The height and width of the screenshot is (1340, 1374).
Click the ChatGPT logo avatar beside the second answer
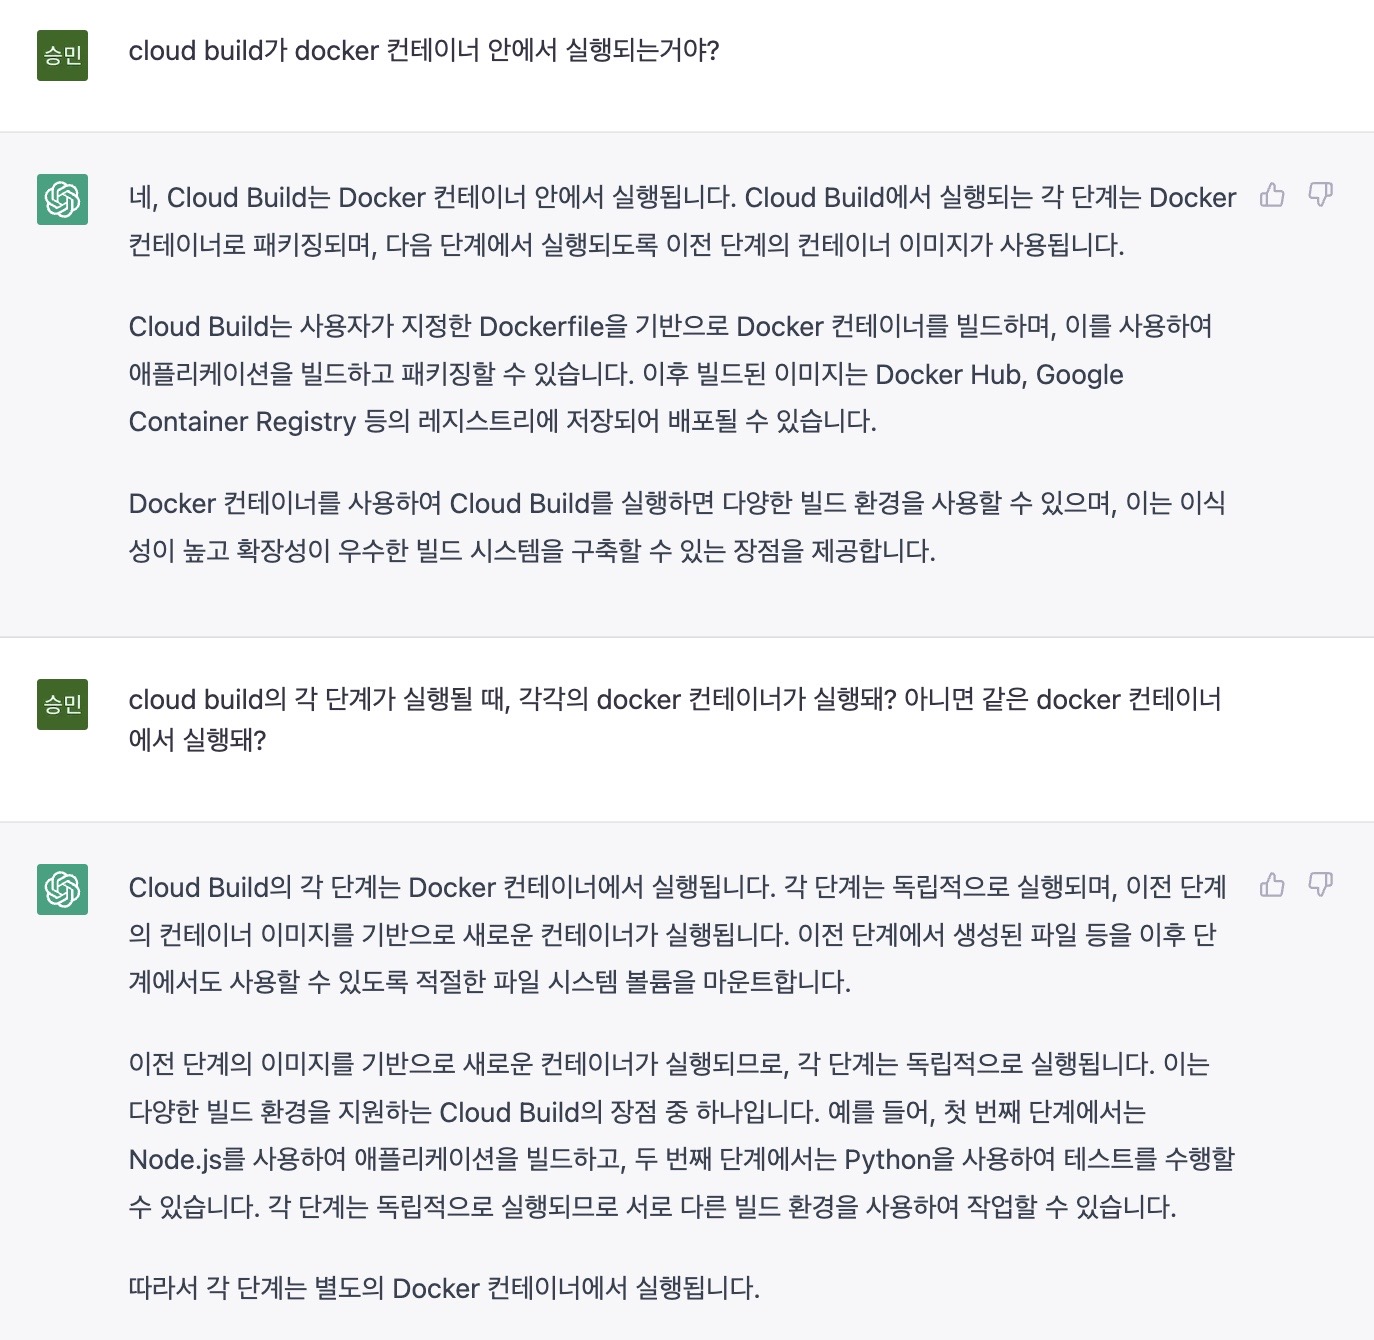coord(61,886)
